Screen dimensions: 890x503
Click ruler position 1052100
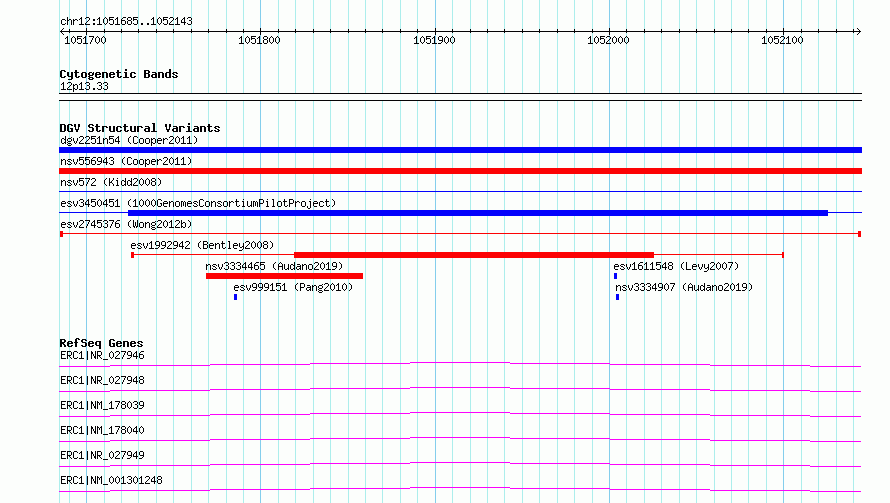782,40
